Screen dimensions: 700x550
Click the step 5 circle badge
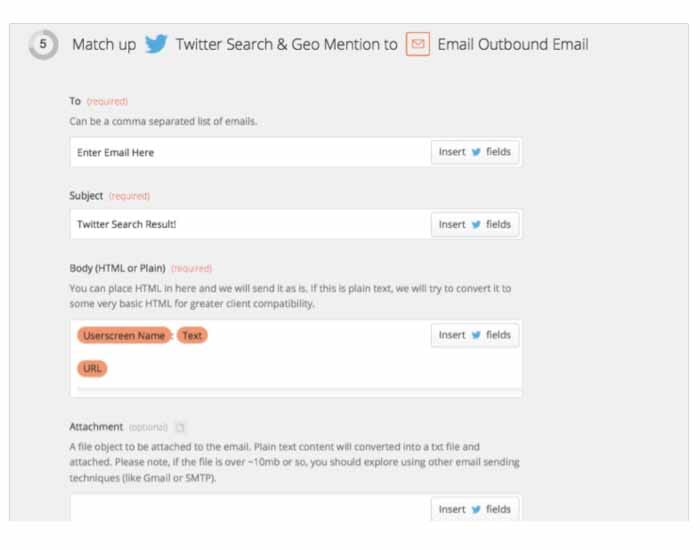[43, 44]
